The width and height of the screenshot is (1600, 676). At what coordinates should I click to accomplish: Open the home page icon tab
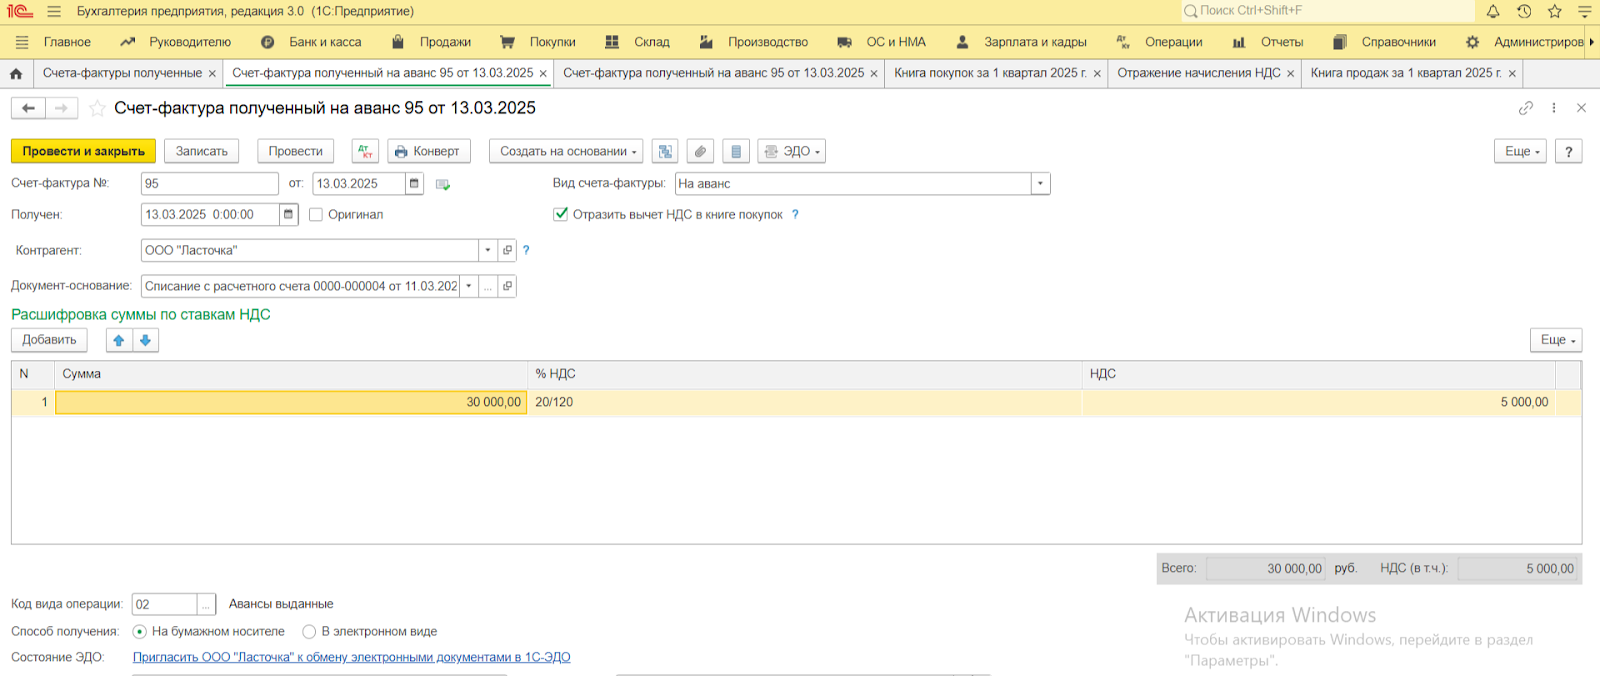(16, 73)
